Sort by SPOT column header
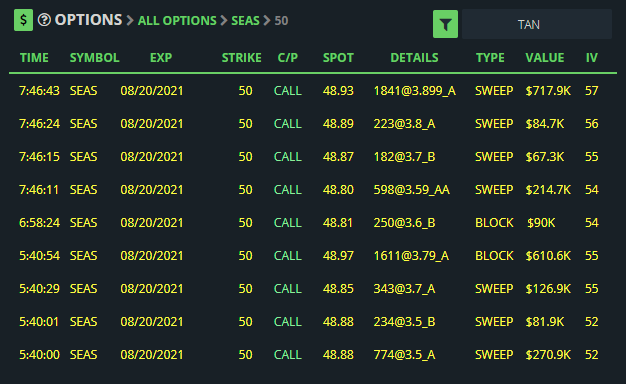This screenshot has height=384, width=626. pyautogui.click(x=338, y=58)
